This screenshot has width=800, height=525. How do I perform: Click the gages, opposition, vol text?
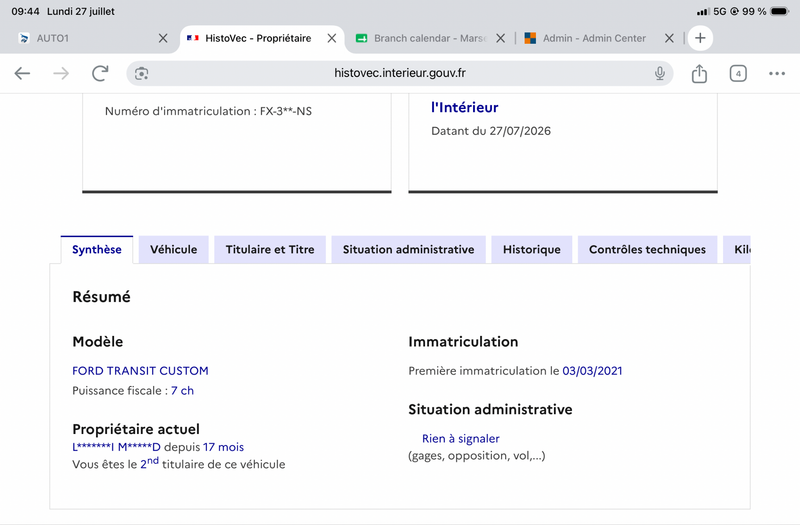tap(477, 456)
